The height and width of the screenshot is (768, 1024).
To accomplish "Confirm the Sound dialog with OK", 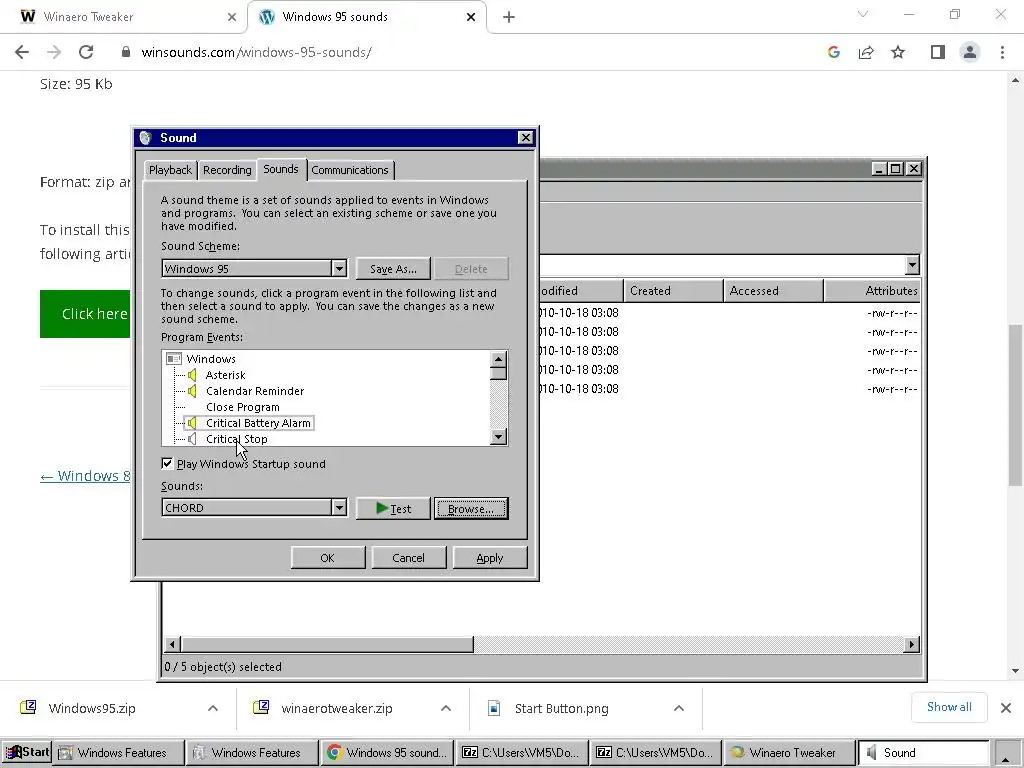I will pyautogui.click(x=328, y=558).
